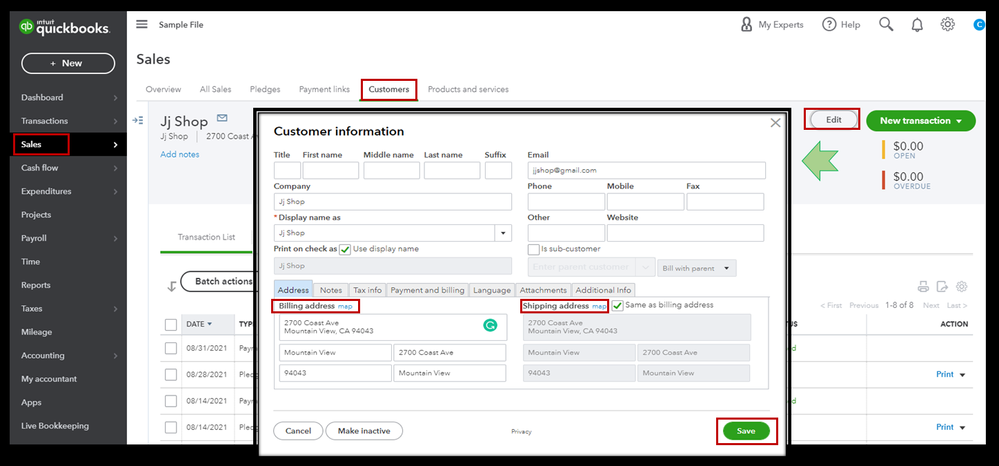Select the Notes tab in dialog
This screenshot has height=466, width=999.
coord(331,290)
